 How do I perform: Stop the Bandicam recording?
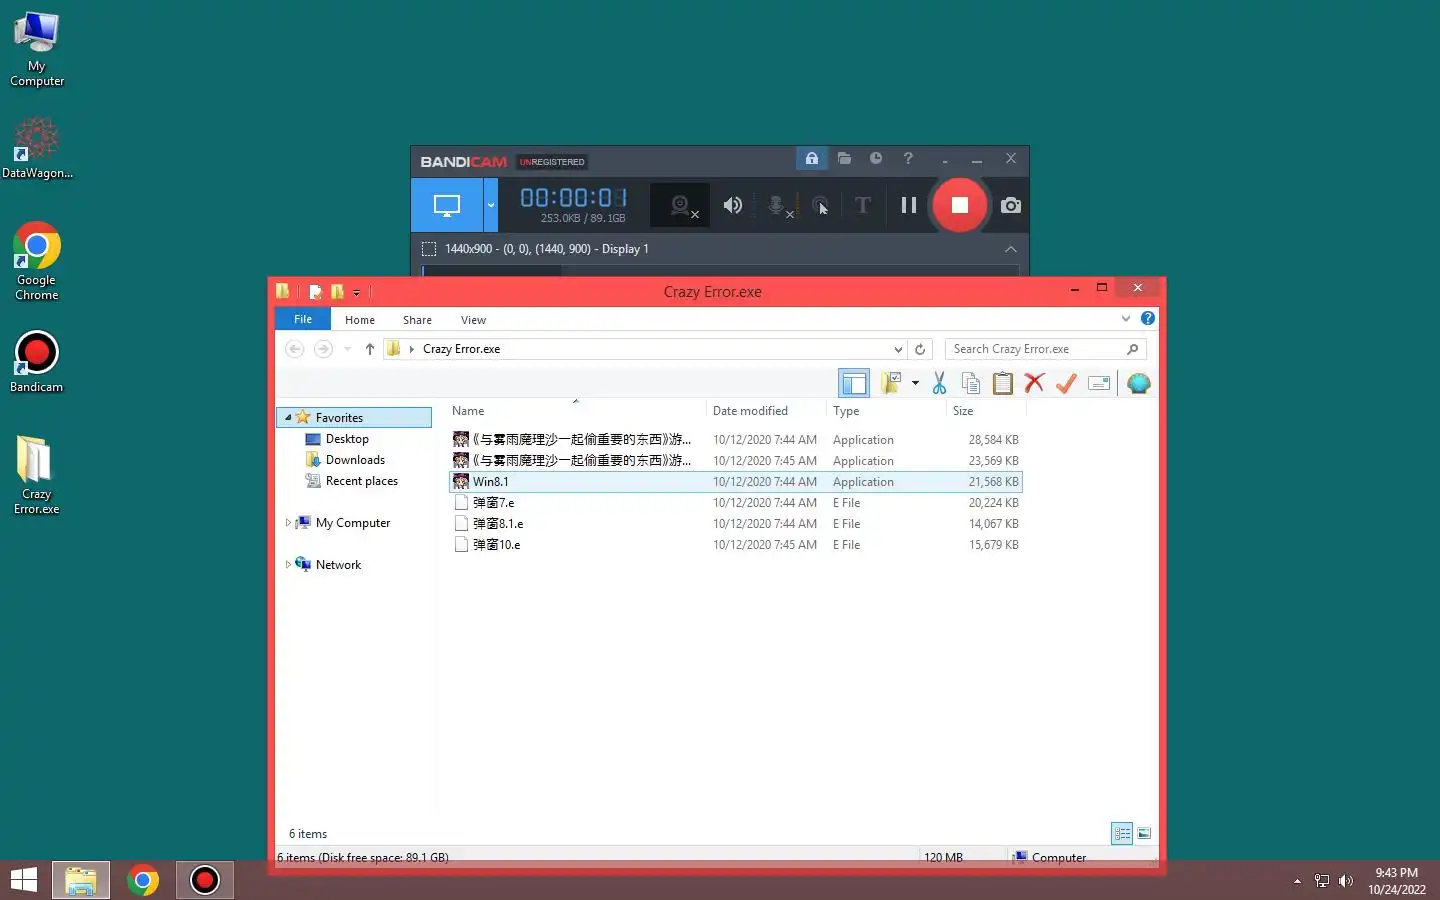959,205
